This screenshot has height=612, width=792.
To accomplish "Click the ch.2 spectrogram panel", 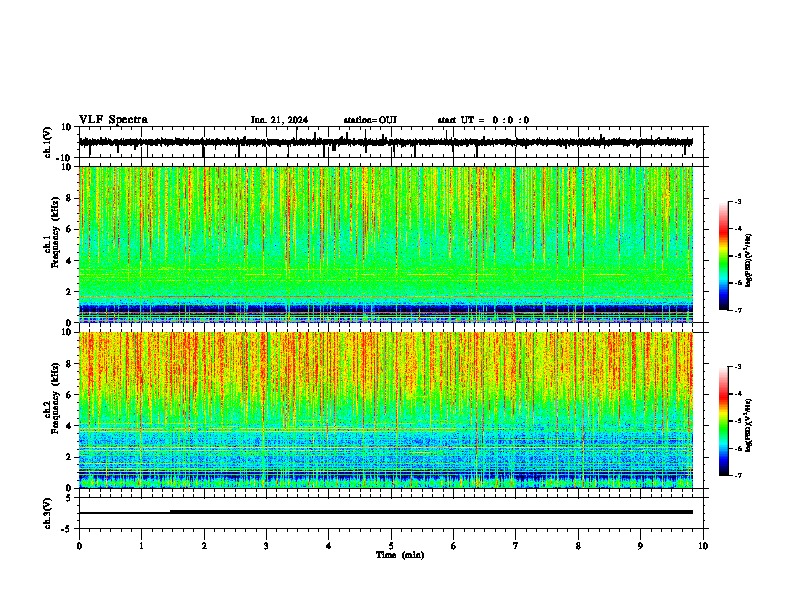I will [386, 410].
